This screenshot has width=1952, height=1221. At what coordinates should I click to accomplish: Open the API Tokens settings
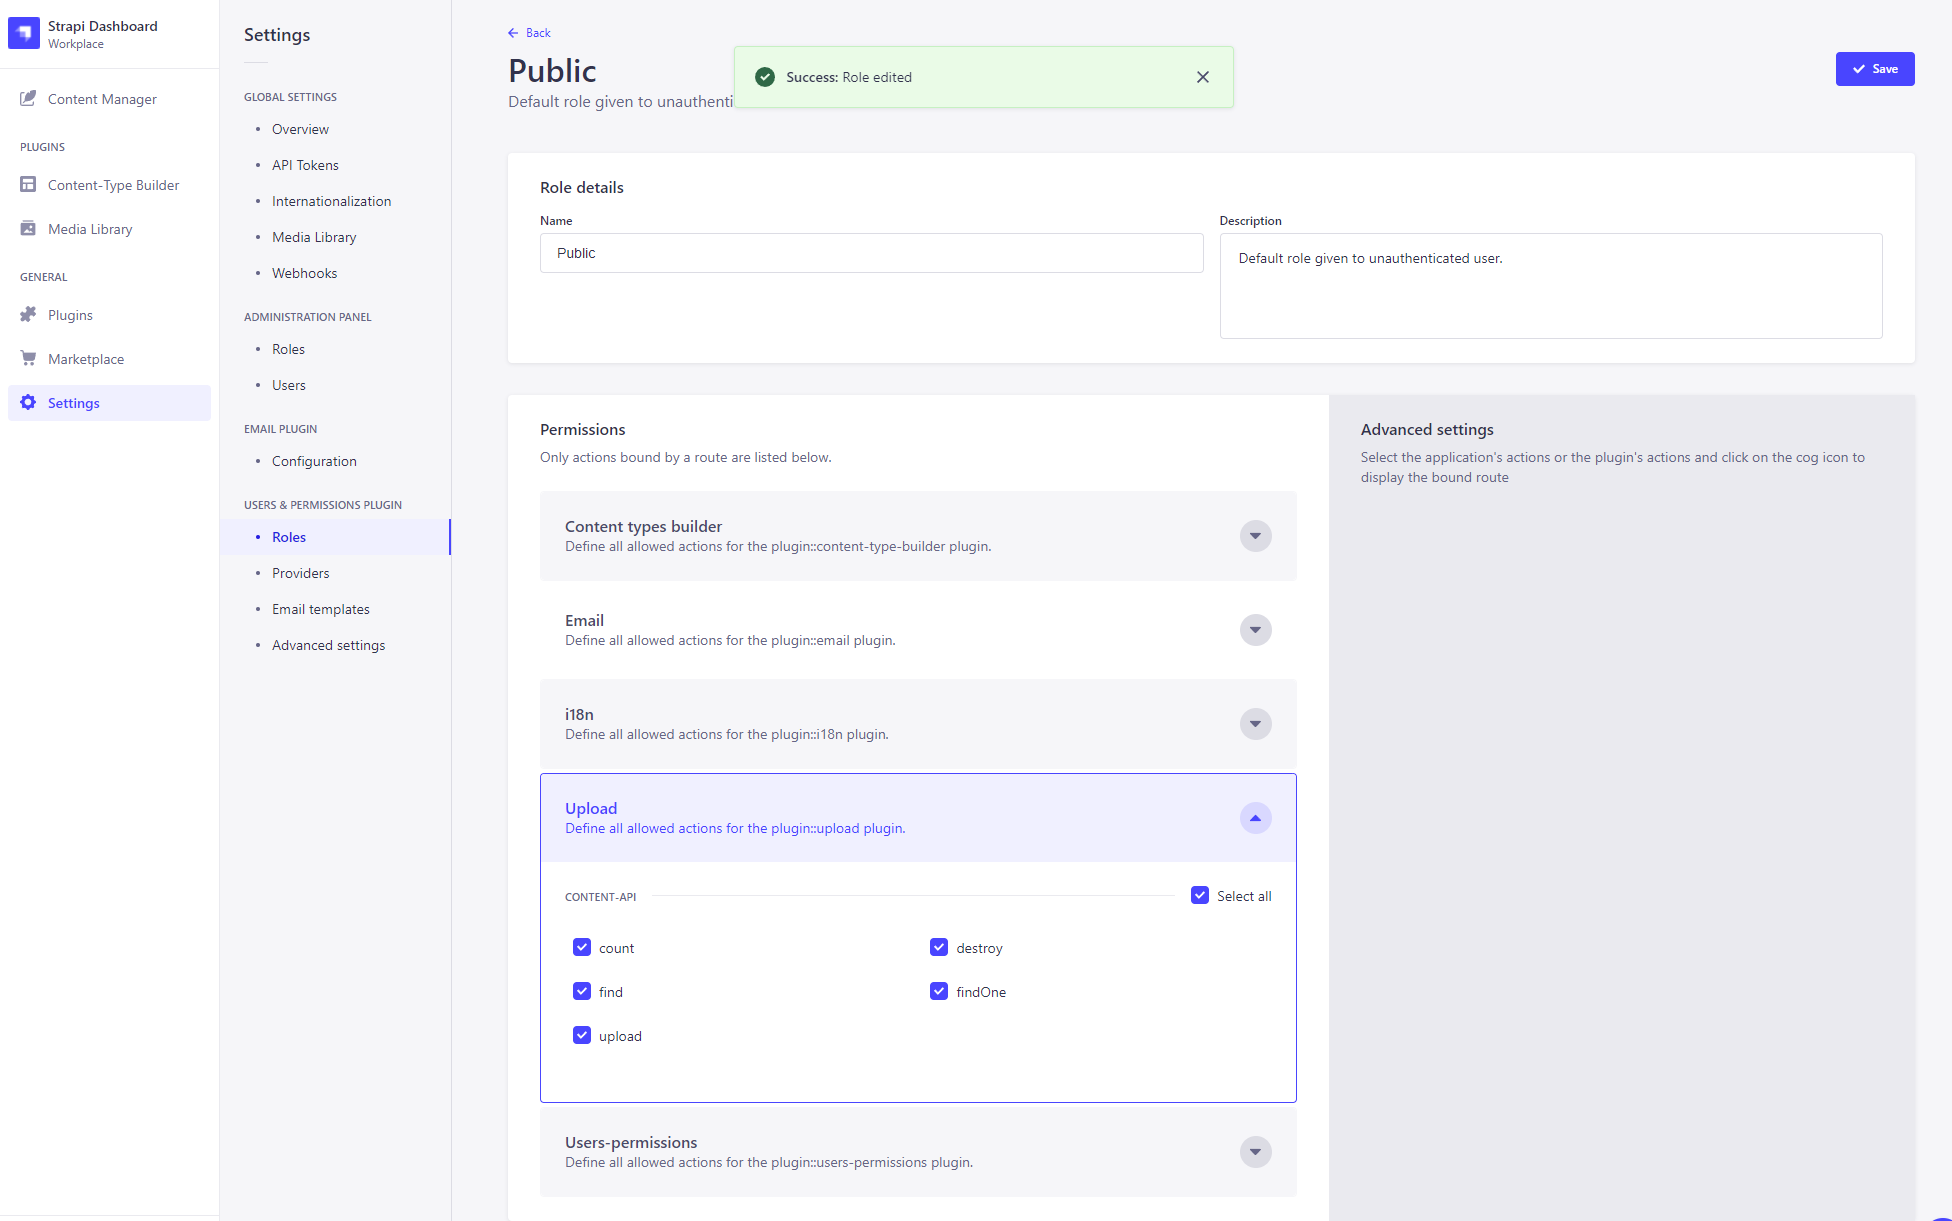tap(305, 165)
